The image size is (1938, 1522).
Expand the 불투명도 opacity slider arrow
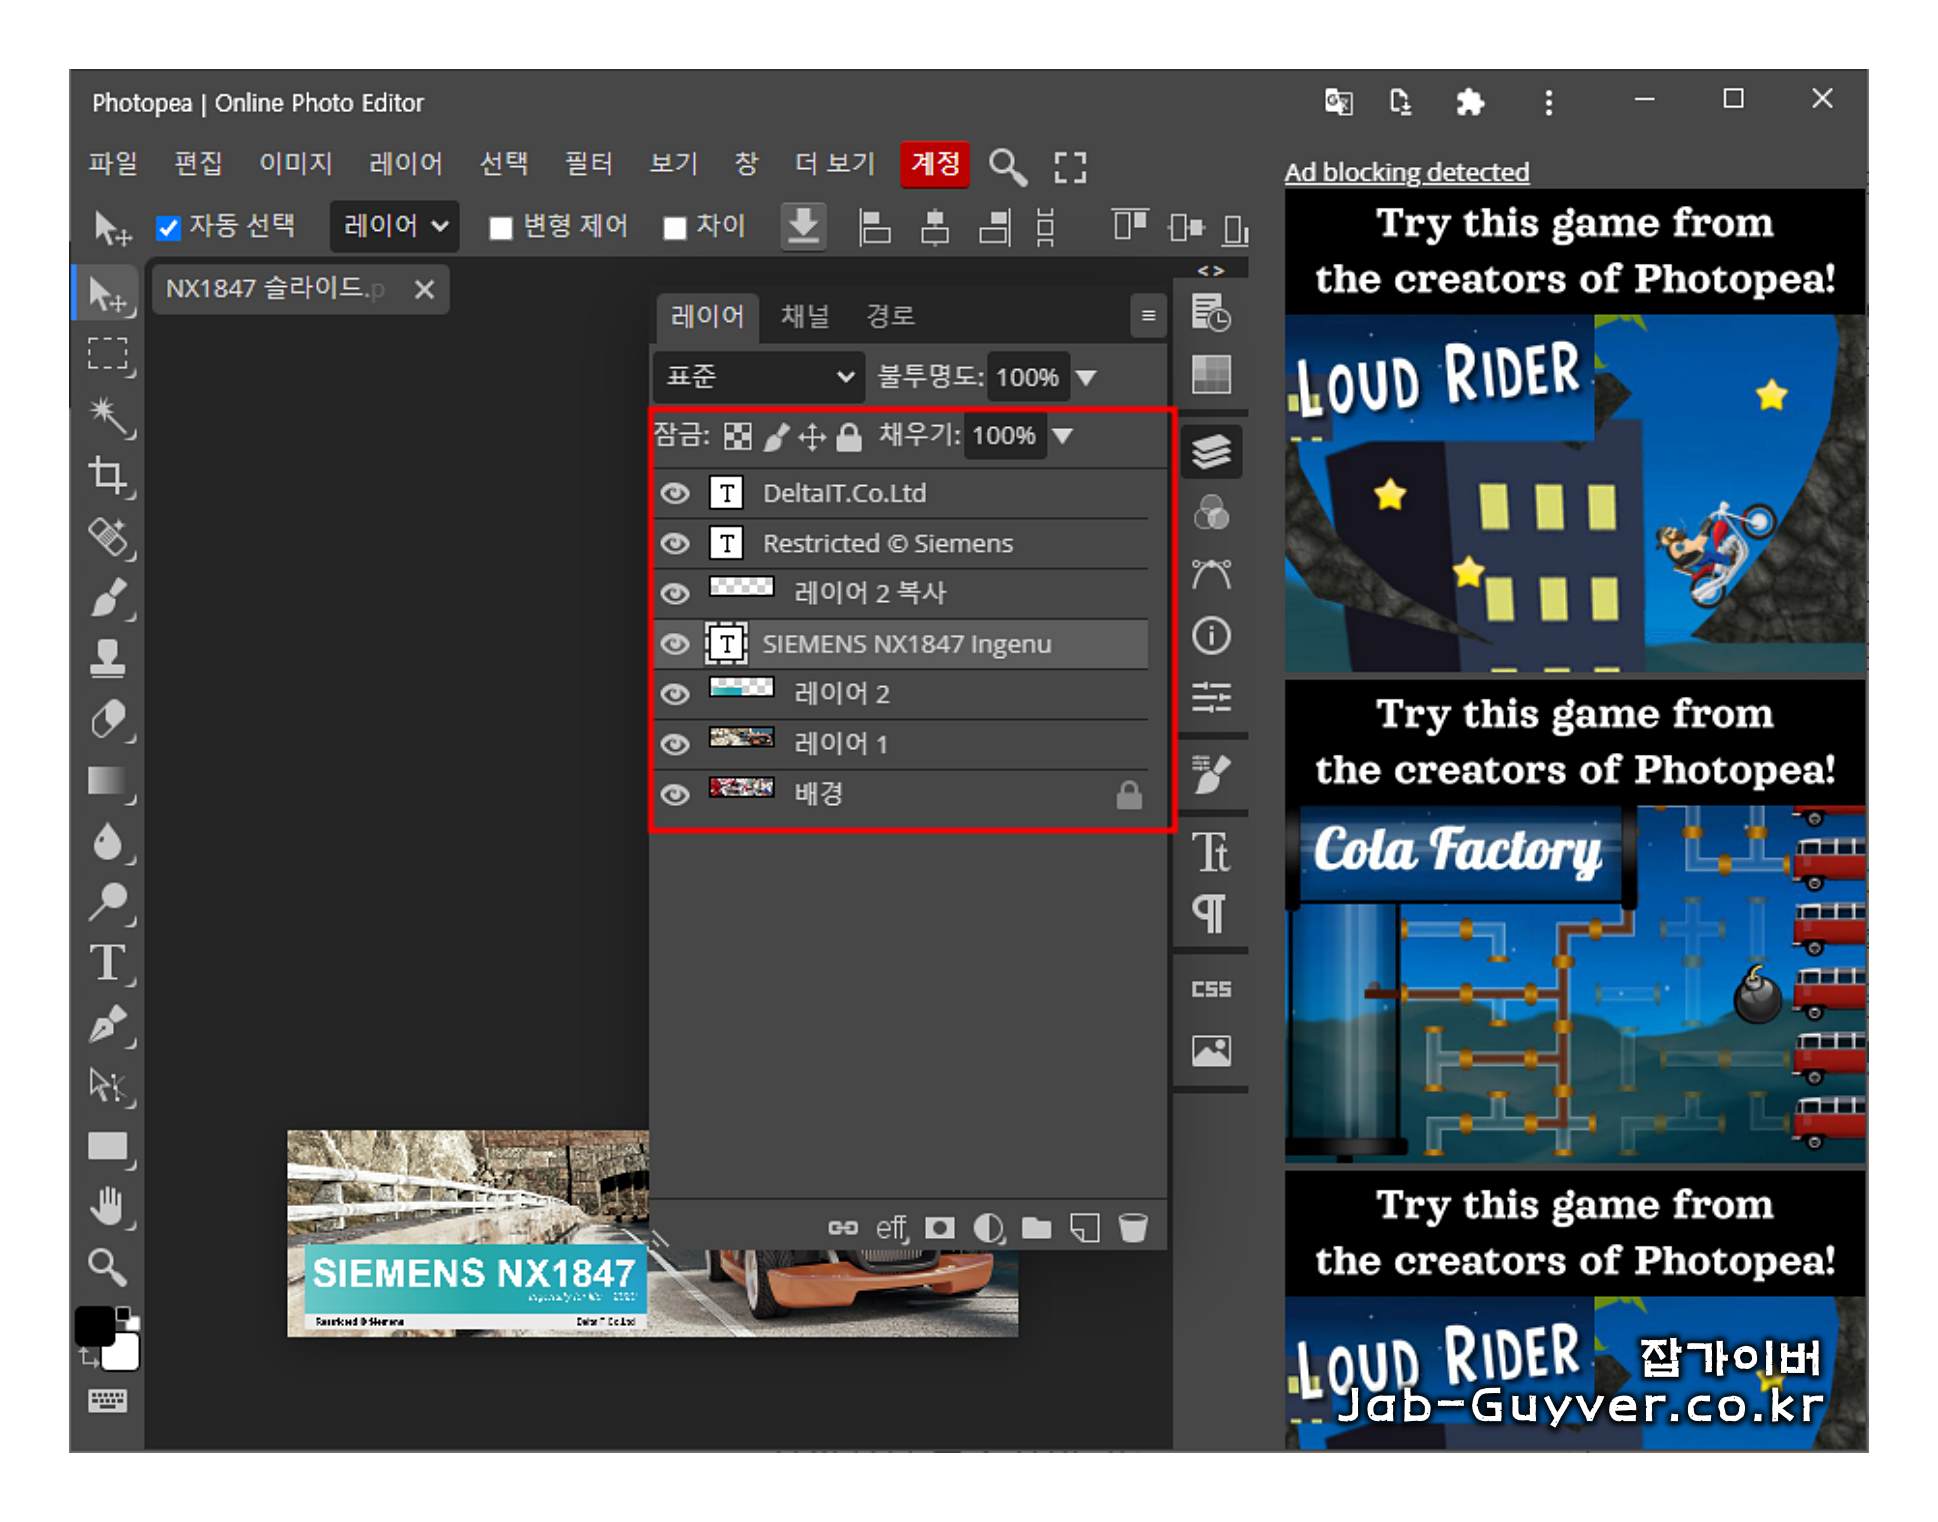click(1086, 377)
